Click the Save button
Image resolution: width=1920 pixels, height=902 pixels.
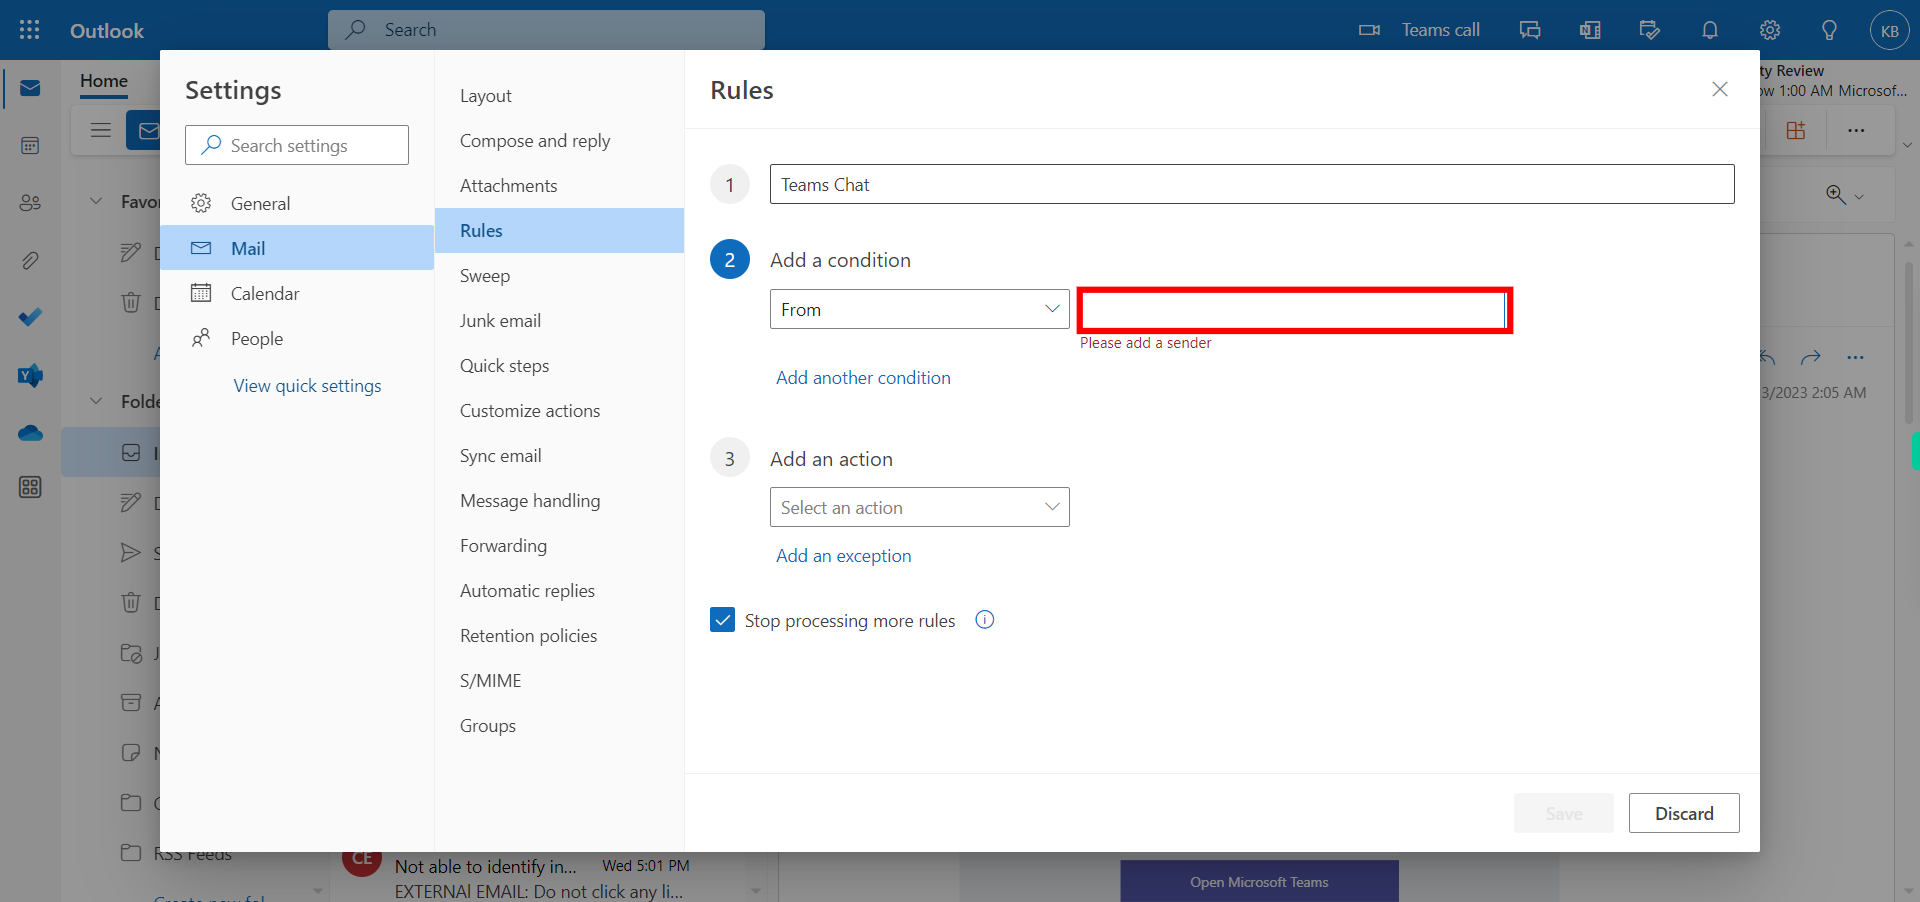point(1564,813)
